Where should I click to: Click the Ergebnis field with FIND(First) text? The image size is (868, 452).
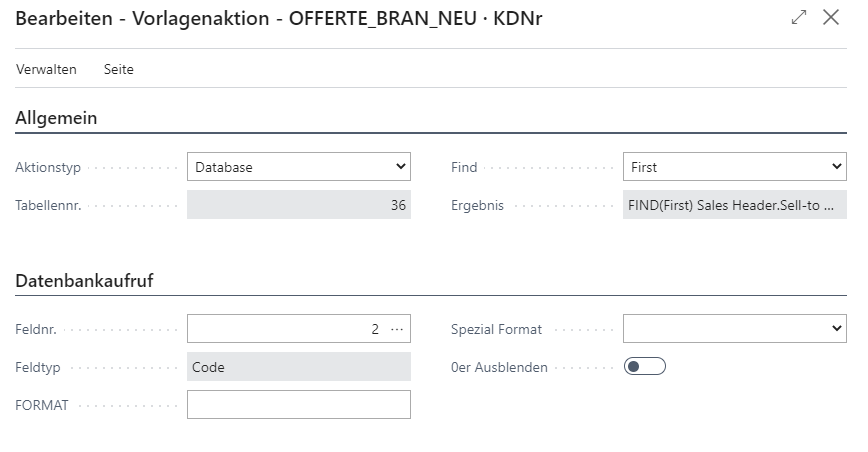(x=735, y=205)
